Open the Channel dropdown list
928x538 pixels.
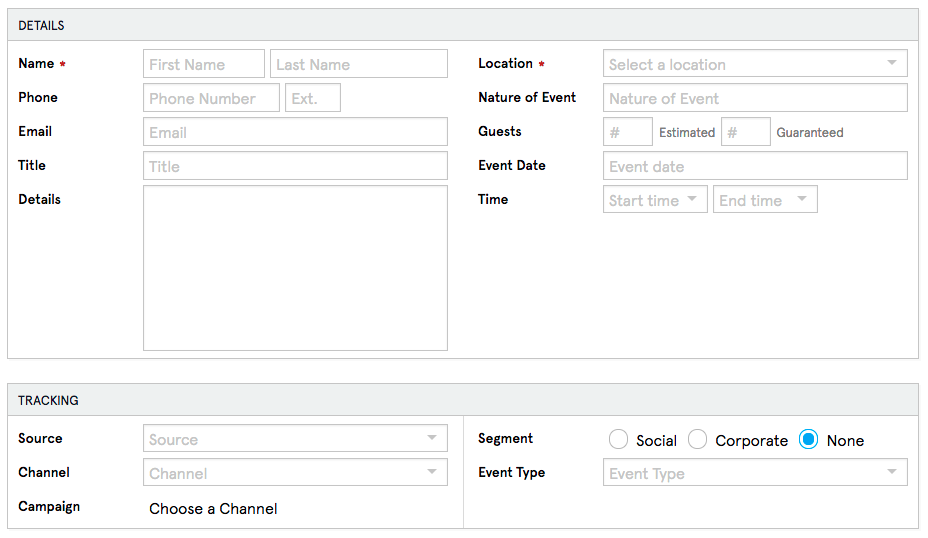(295, 473)
